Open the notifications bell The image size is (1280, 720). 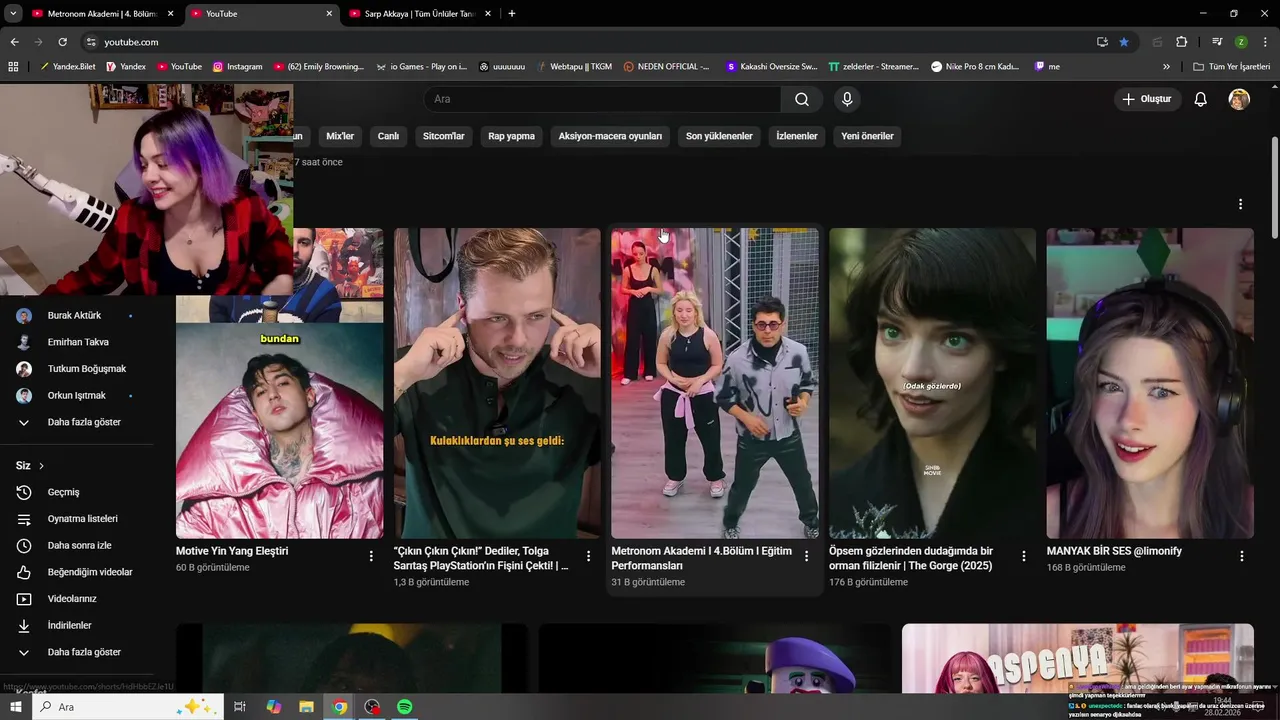1200,99
